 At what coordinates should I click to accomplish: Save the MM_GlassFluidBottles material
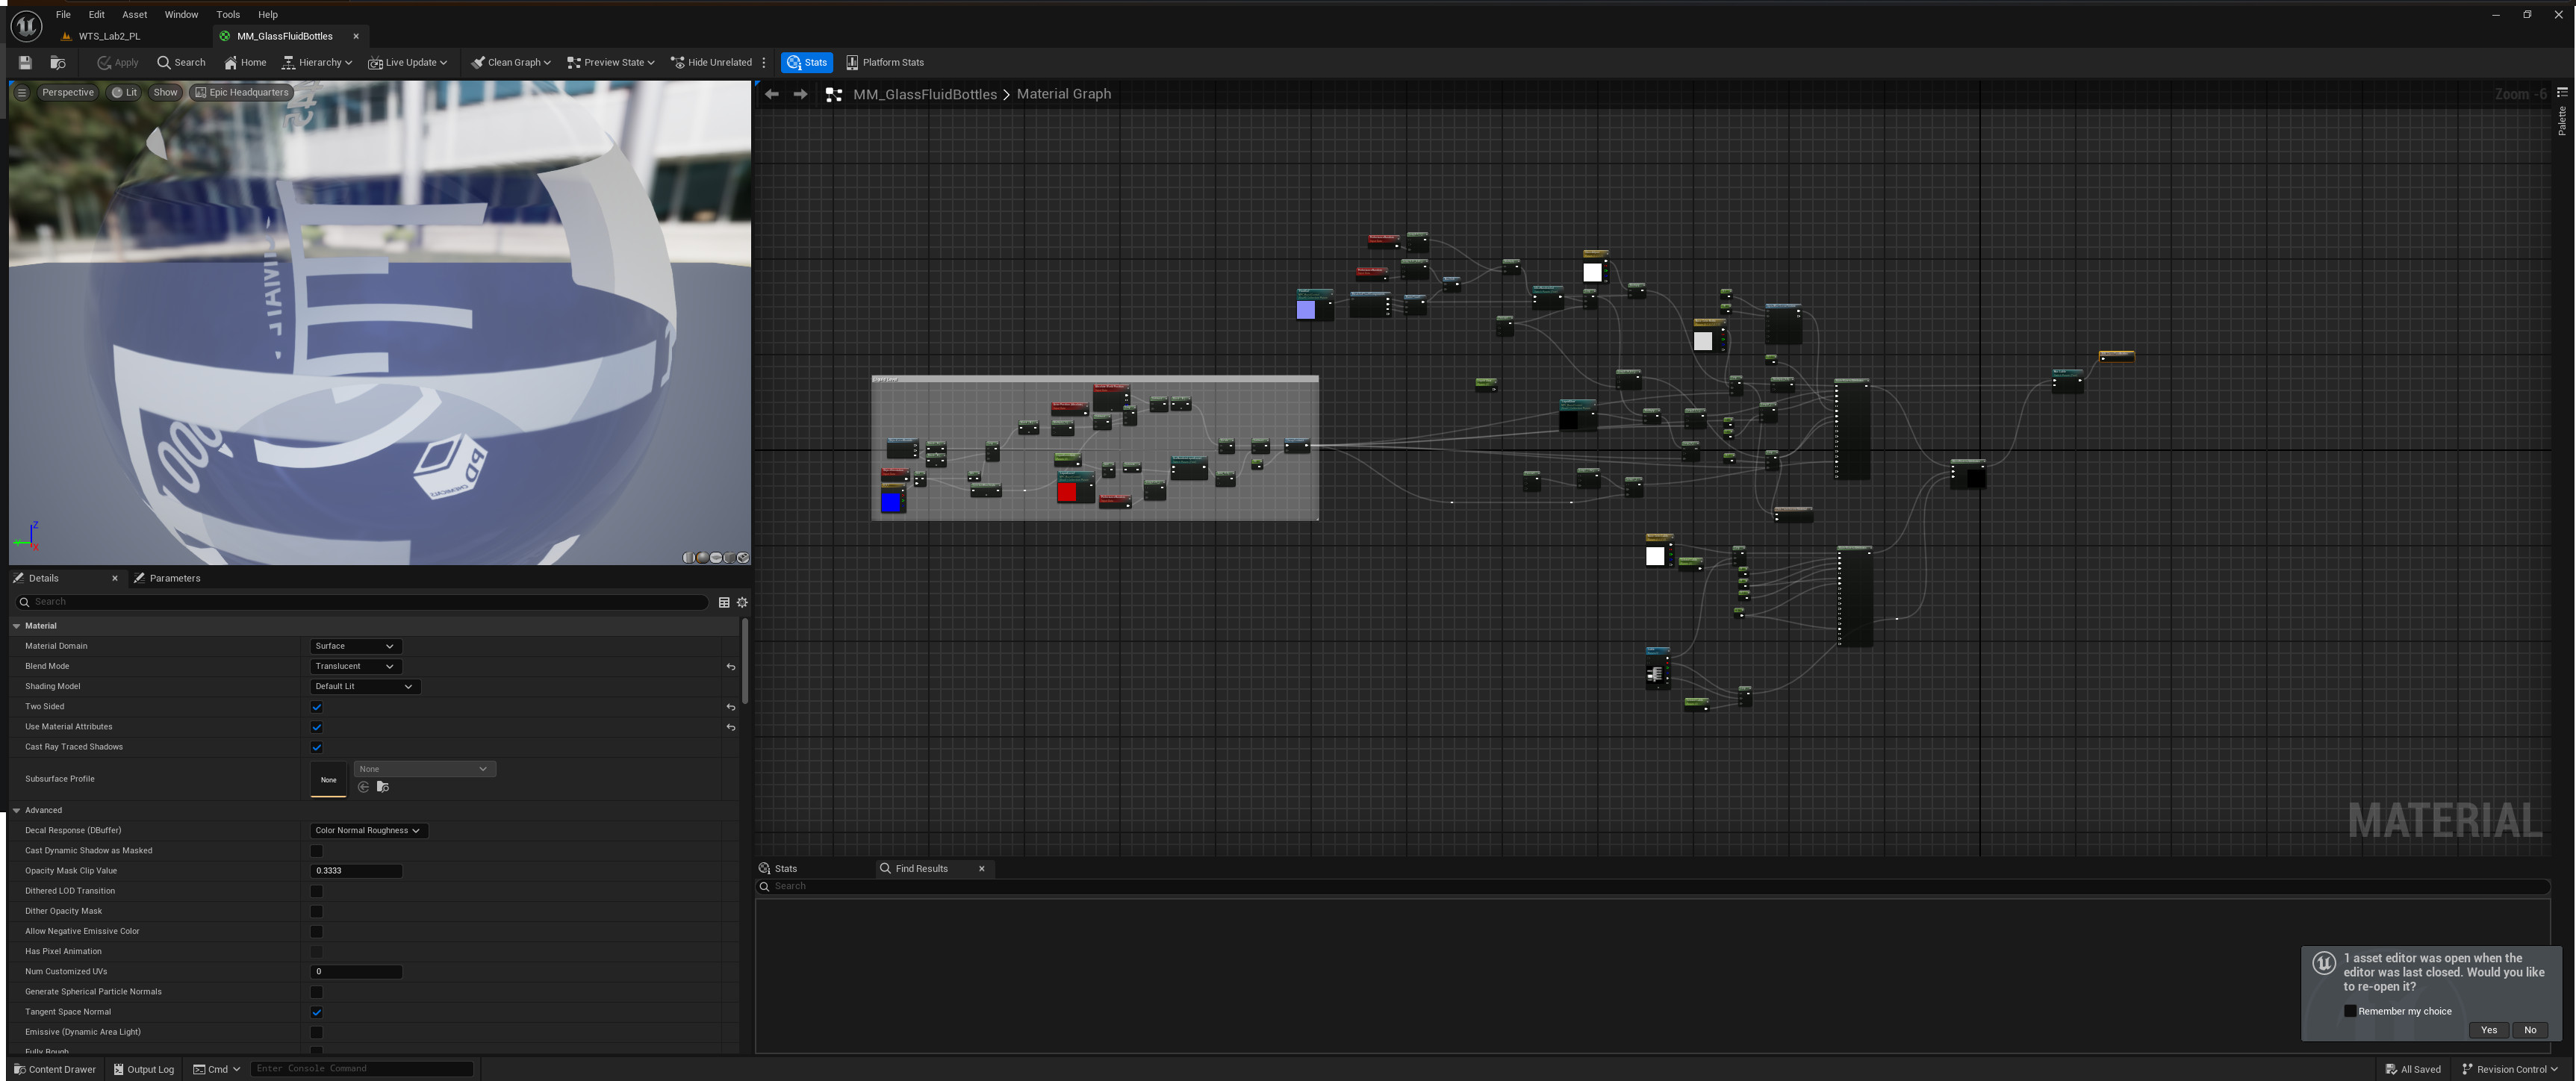[x=23, y=62]
